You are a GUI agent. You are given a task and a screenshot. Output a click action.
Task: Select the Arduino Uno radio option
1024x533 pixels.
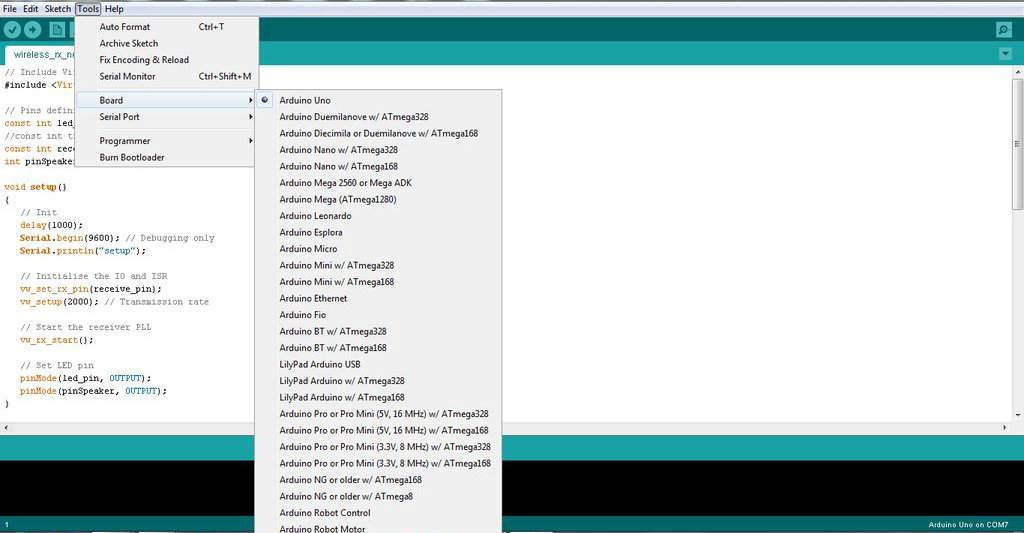[264, 100]
